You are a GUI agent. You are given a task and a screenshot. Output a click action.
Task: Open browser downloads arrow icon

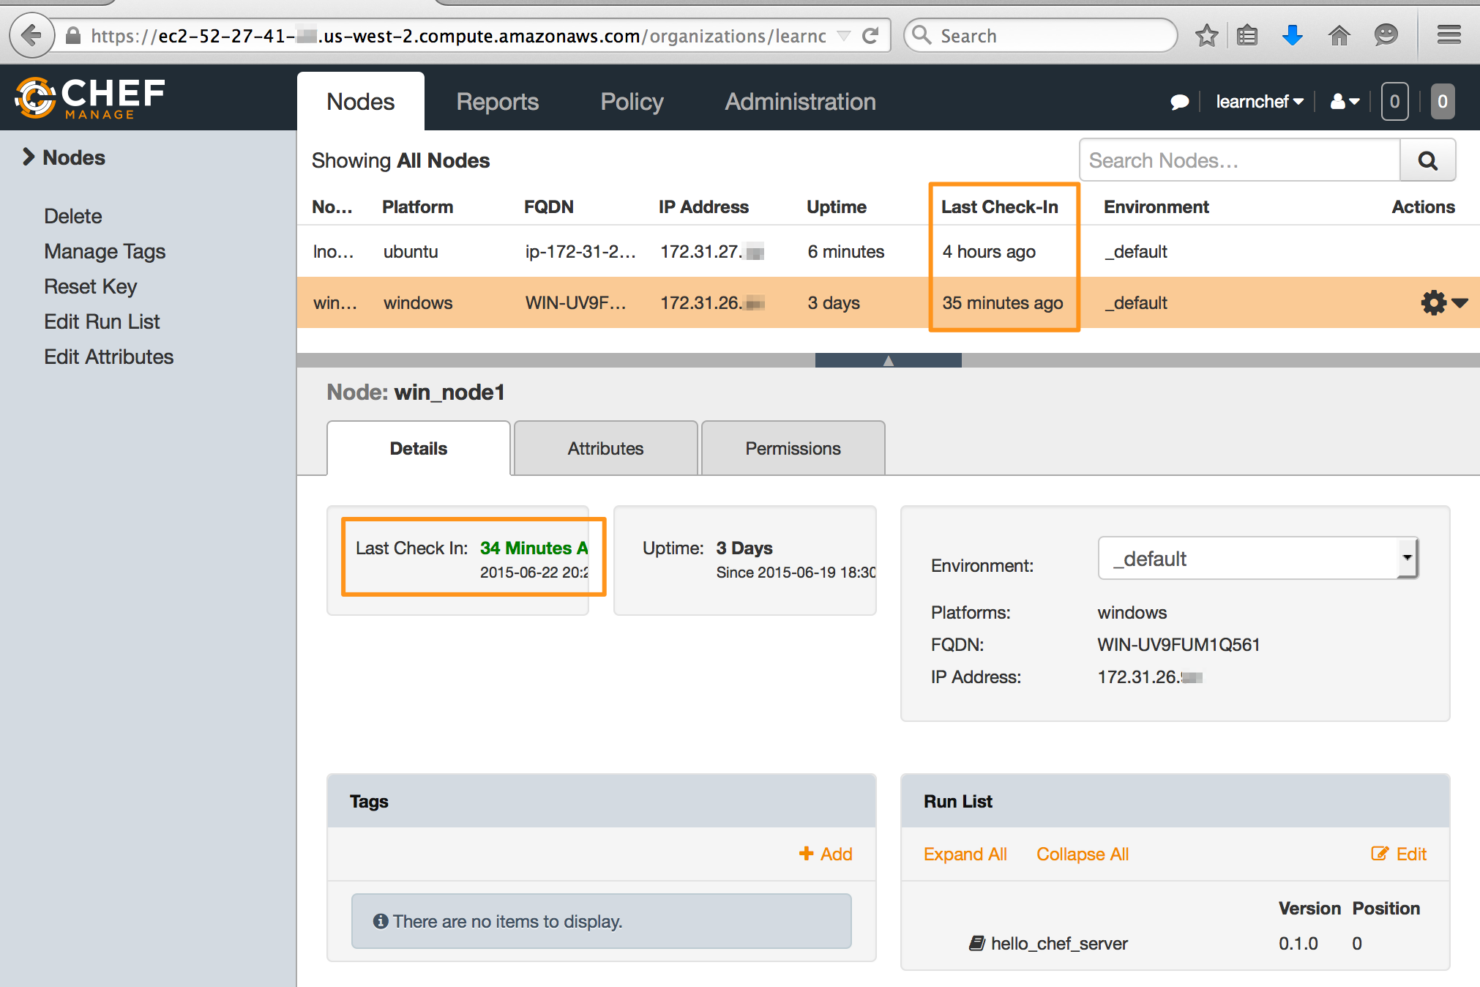pyautogui.click(x=1292, y=36)
